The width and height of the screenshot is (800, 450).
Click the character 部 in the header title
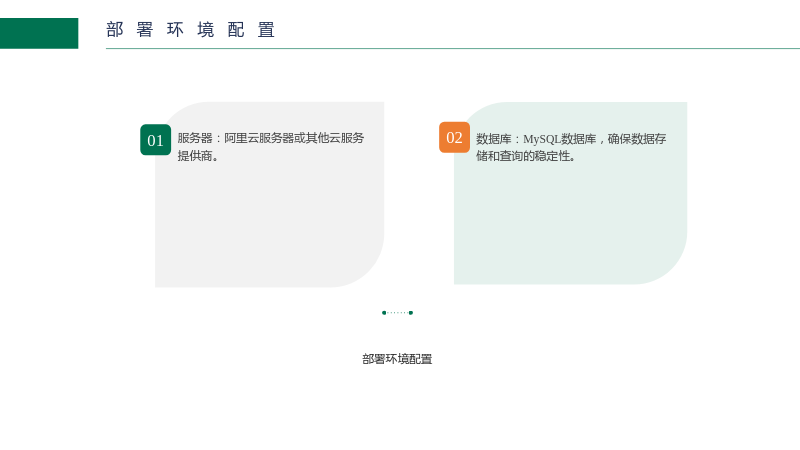(115, 30)
